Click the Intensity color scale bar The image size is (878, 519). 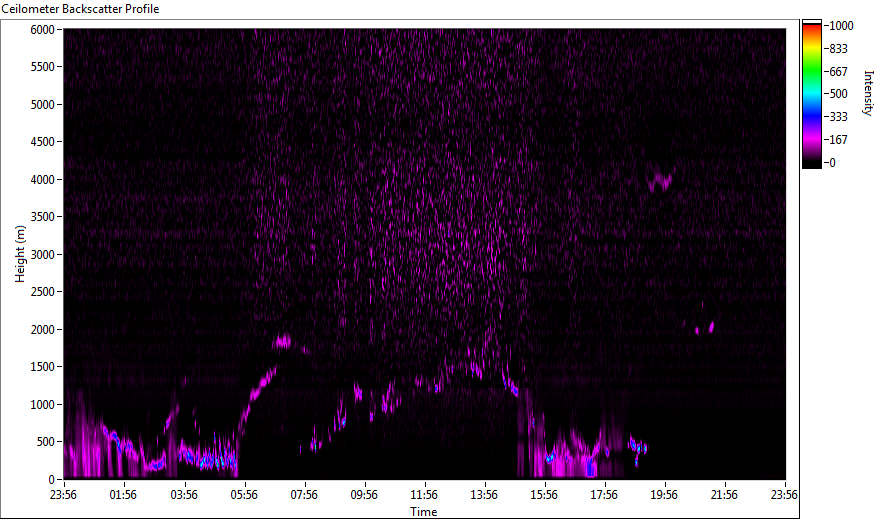tap(812, 94)
